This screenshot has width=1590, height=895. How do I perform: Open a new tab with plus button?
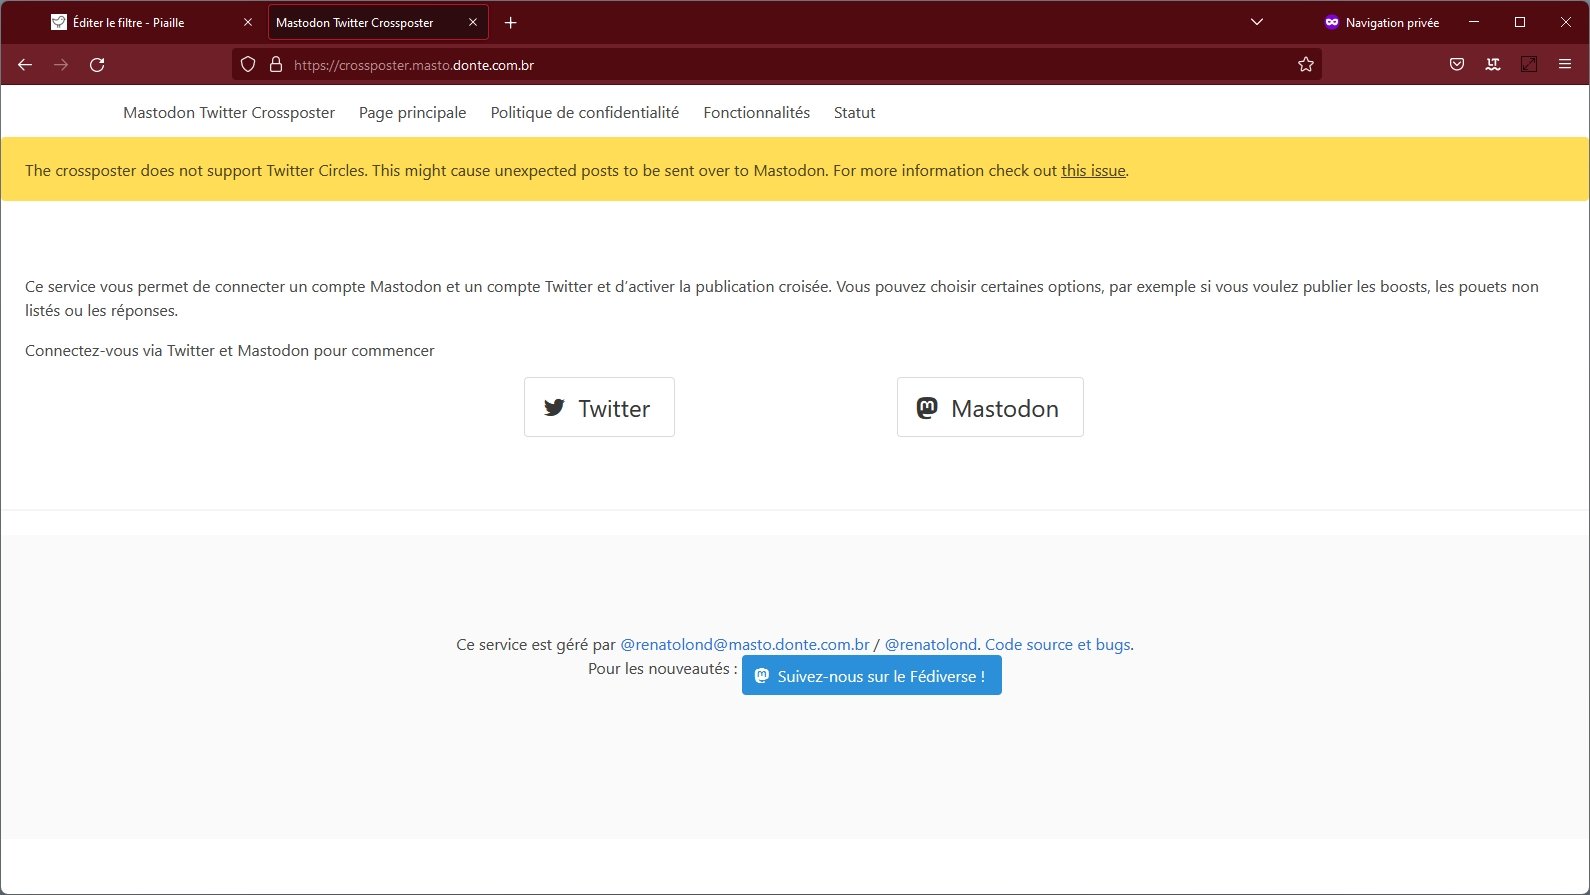(511, 22)
